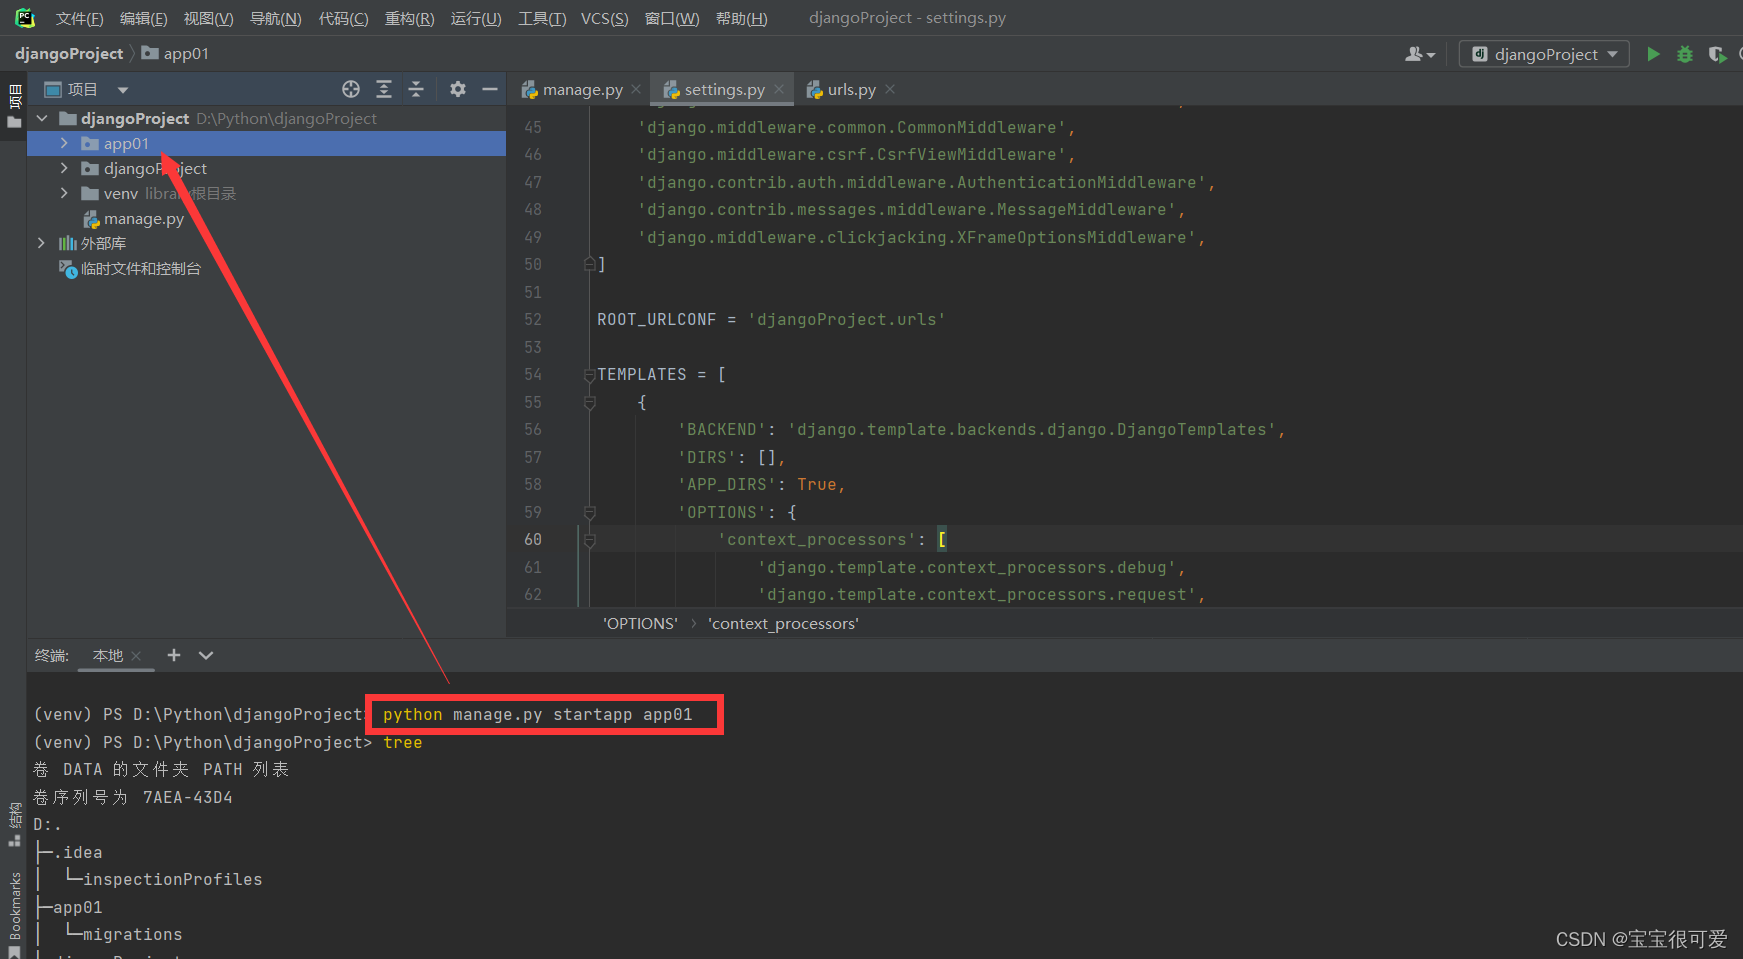The height and width of the screenshot is (959, 1743).
Task: Select the app01 folder in tree
Action: tap(266, 144)
